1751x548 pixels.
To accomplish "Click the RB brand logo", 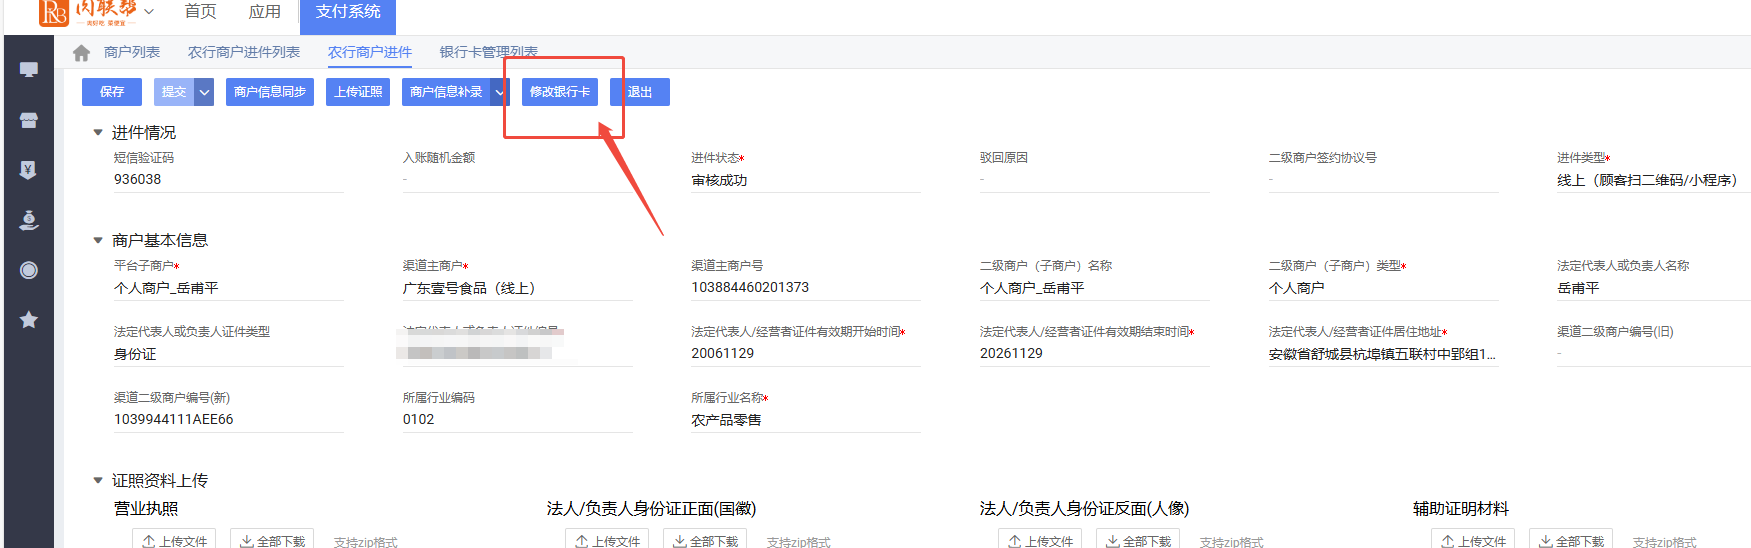I will (x=54, y=12).
